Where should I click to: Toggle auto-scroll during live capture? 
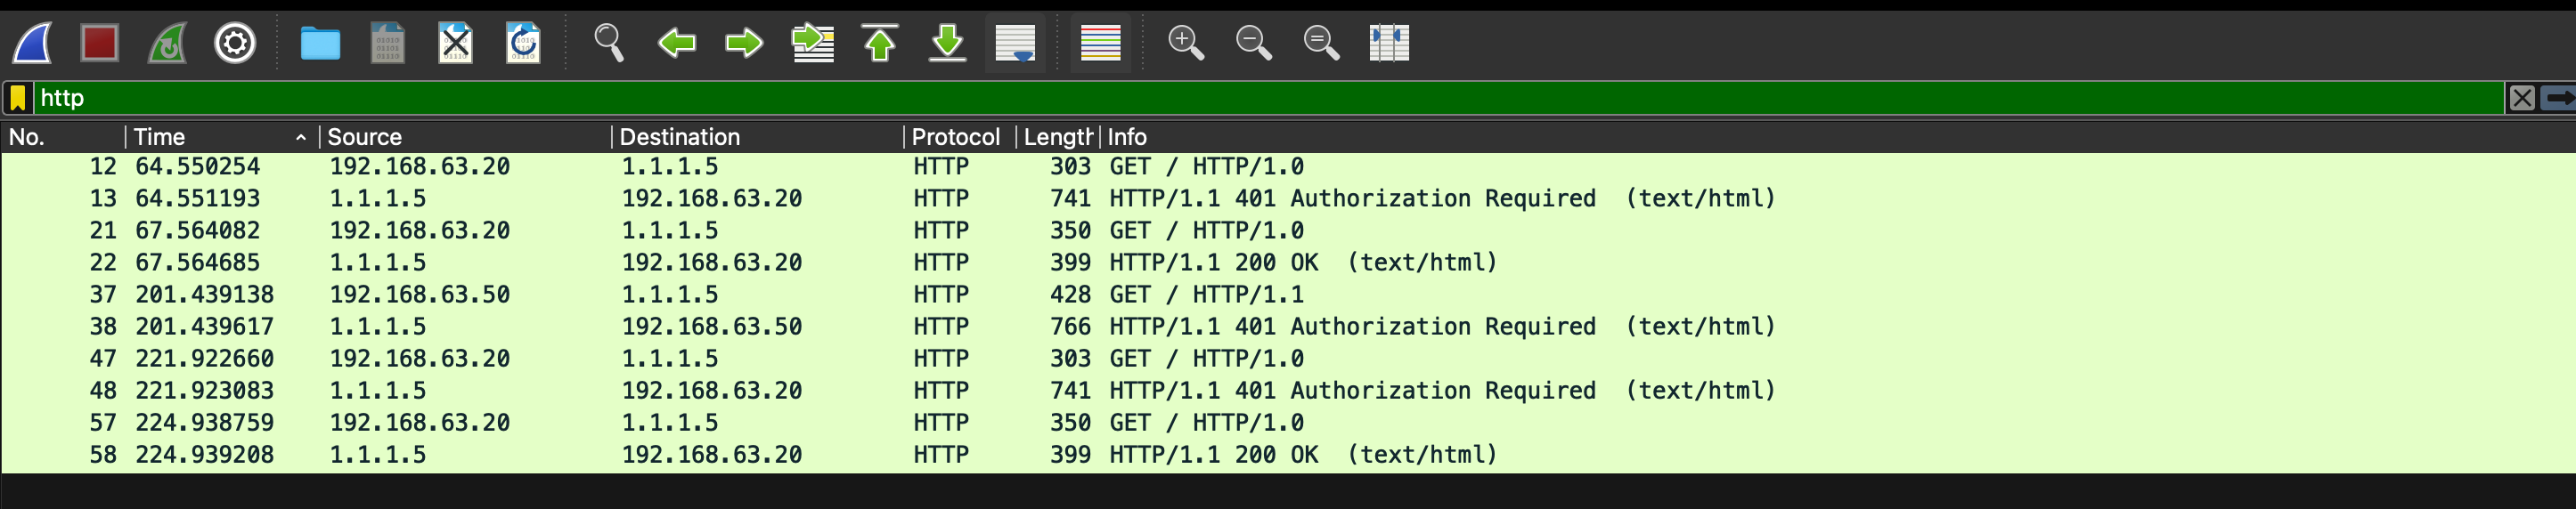click(1015, 43)
